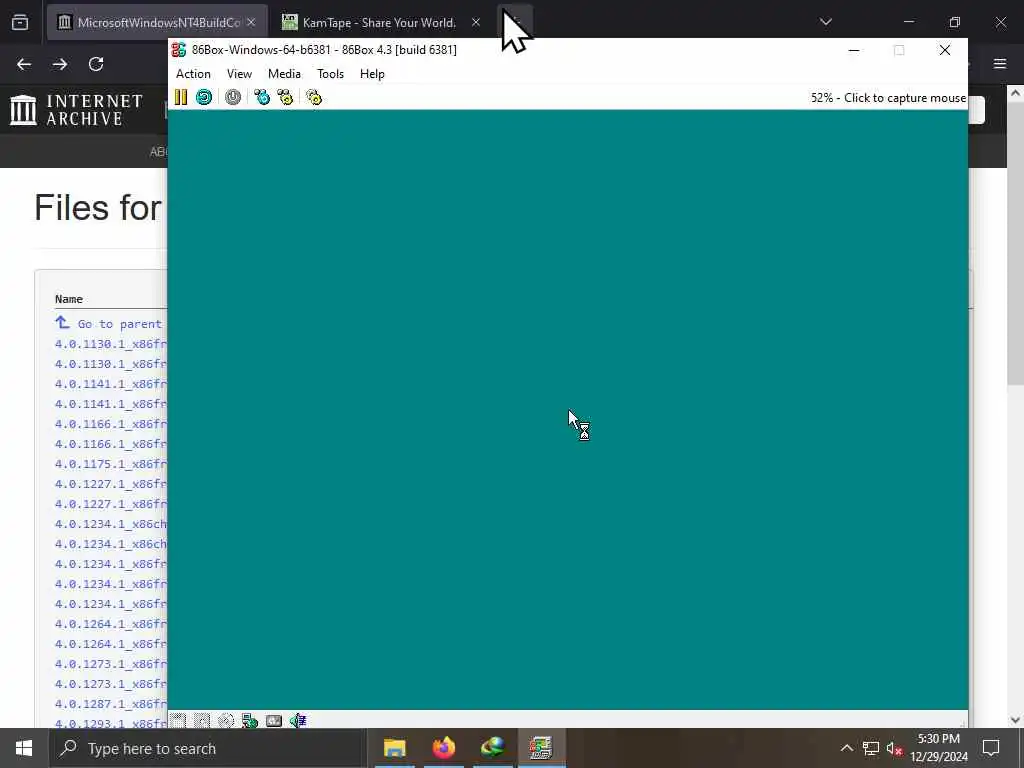Send Ctrl+Alt+Esc via toolbar icon
The image size is (1024, 768).
click(285, 97)
